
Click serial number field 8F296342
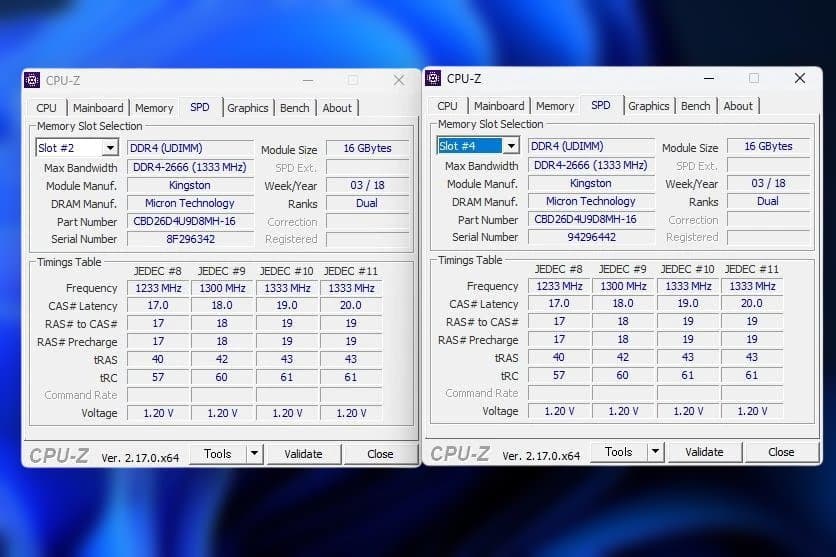[x=190, y=239]
